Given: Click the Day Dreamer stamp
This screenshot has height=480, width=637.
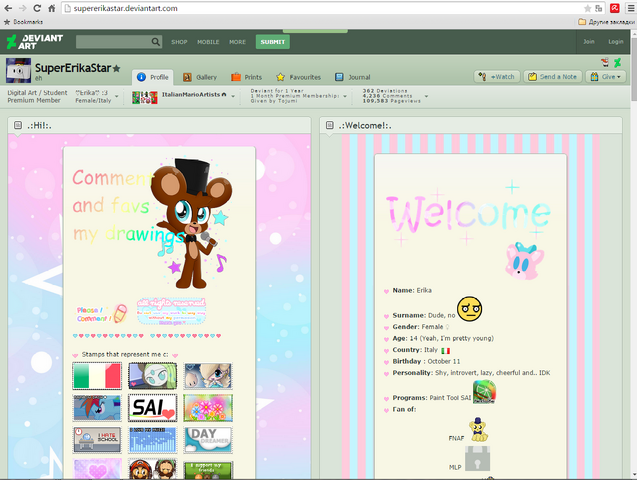Looking at the screenshot, I should click(208, 439).
